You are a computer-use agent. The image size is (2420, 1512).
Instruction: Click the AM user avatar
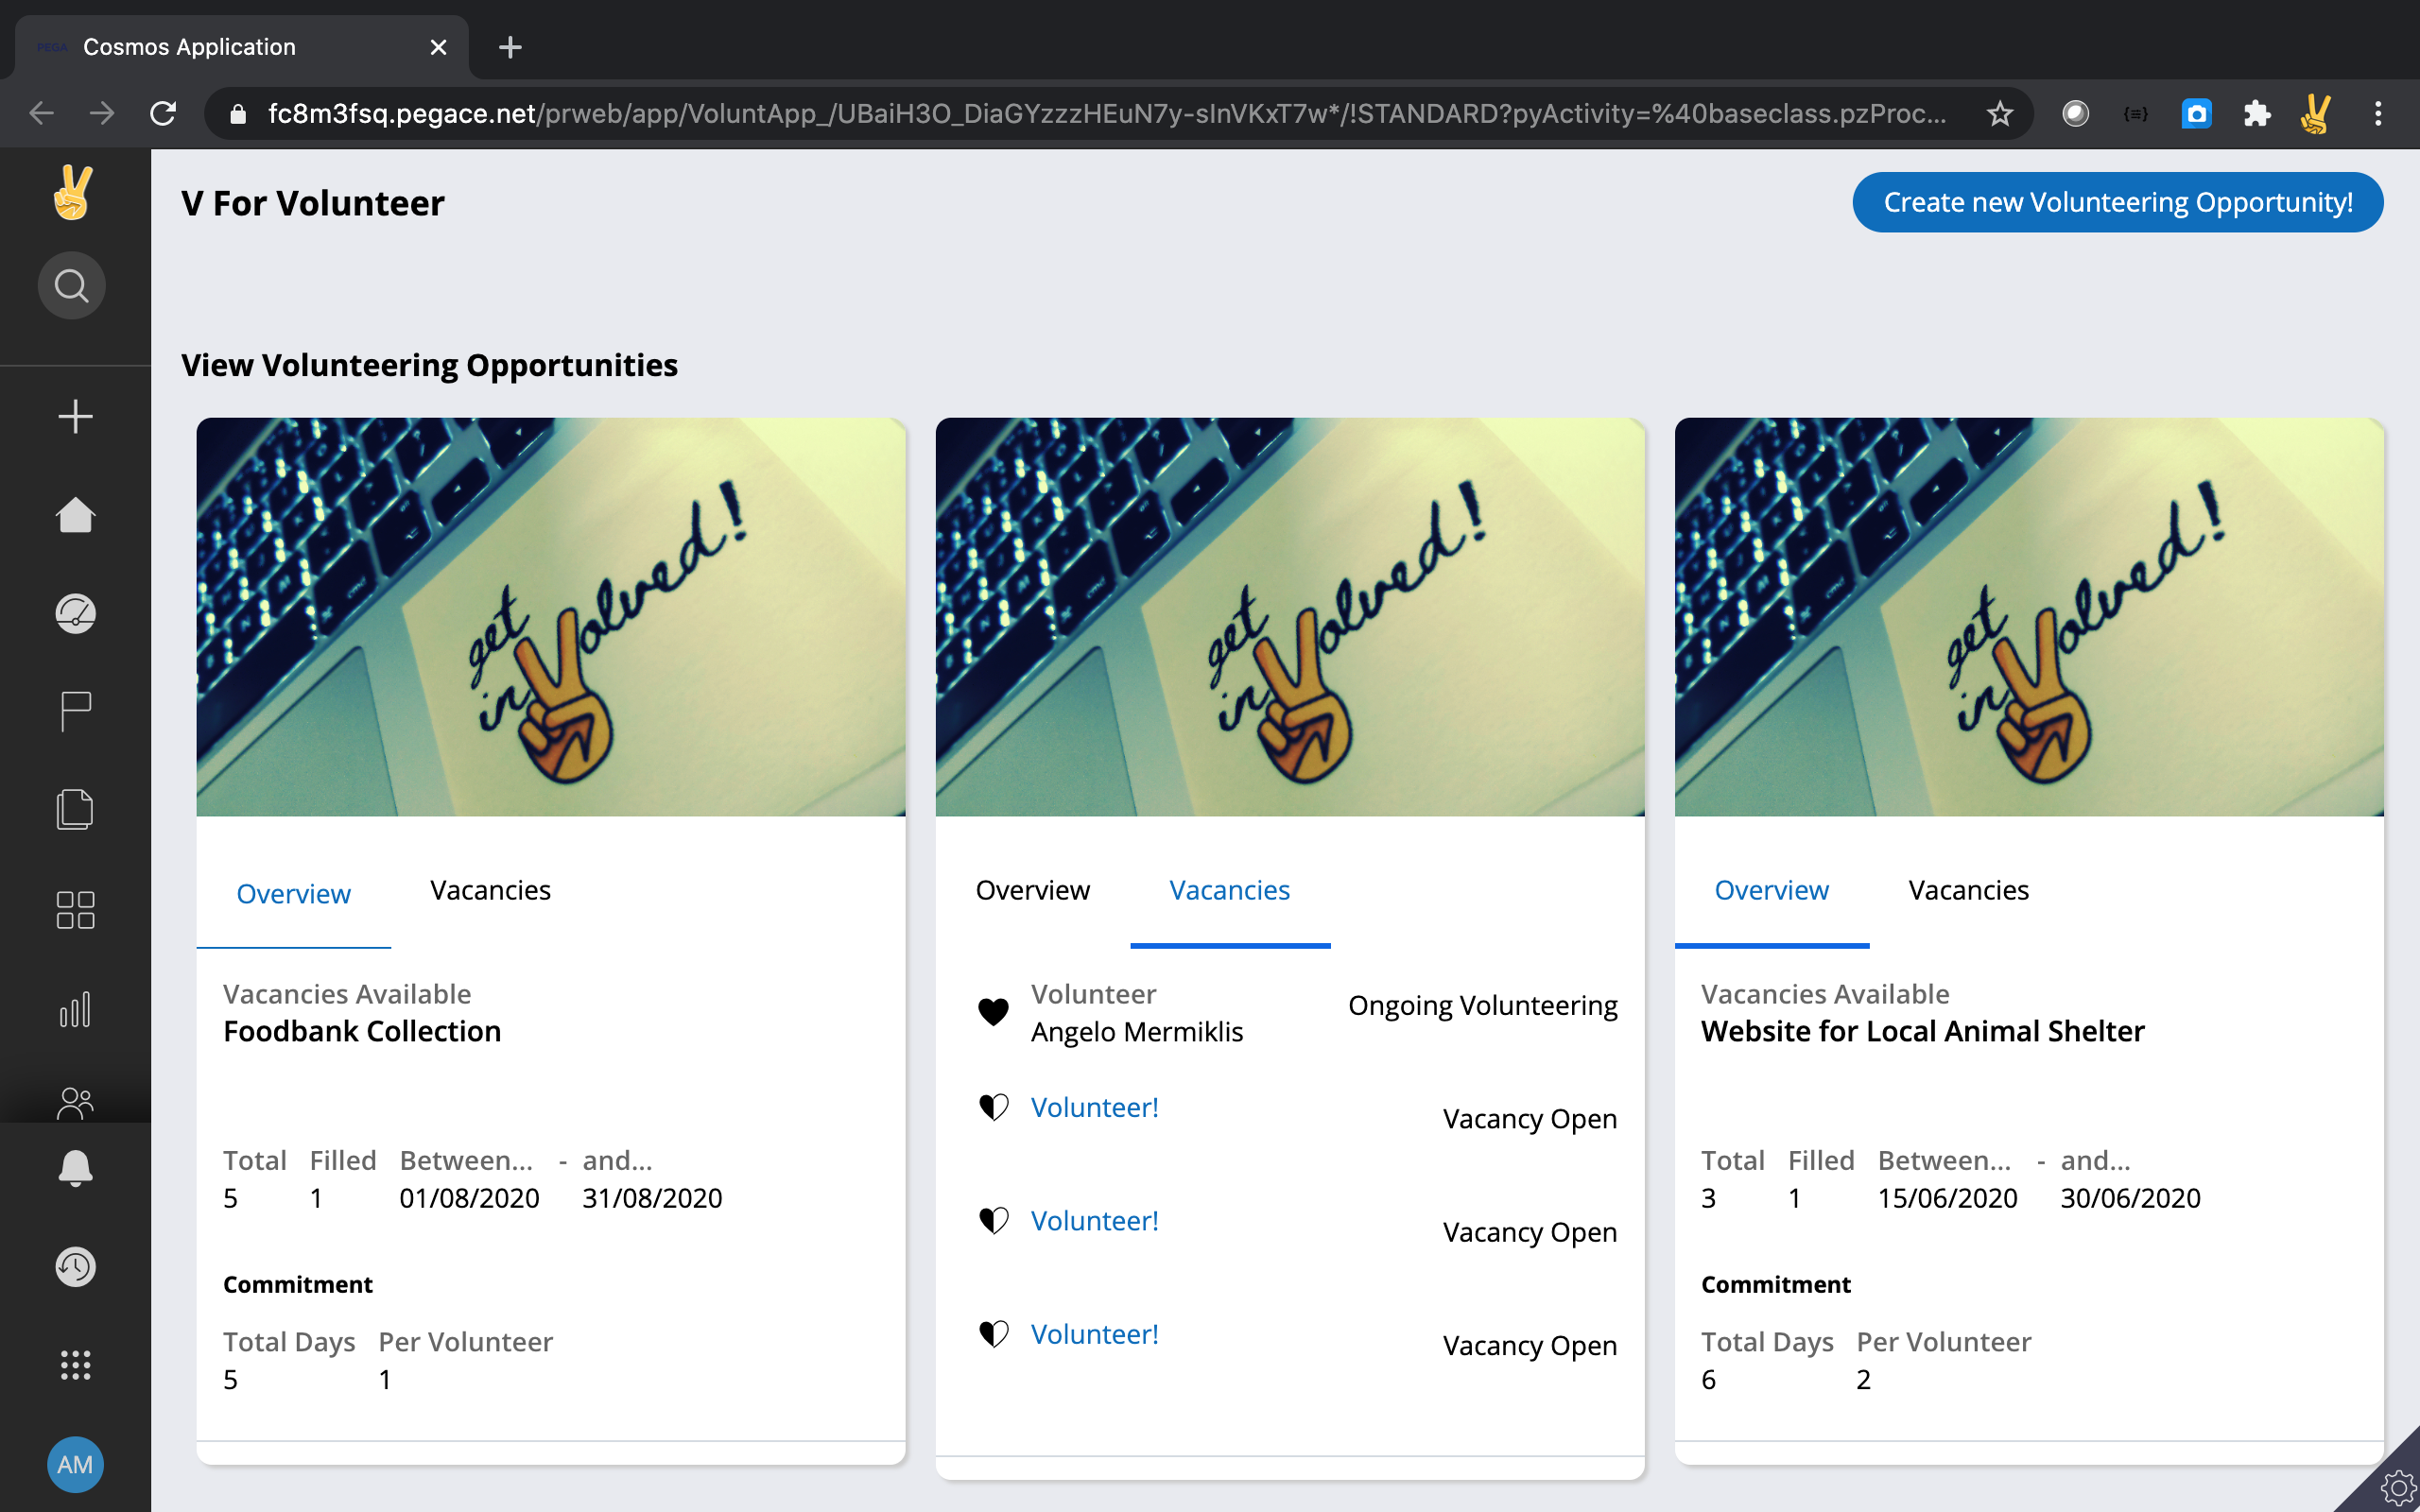click(x=75, y=1464)
